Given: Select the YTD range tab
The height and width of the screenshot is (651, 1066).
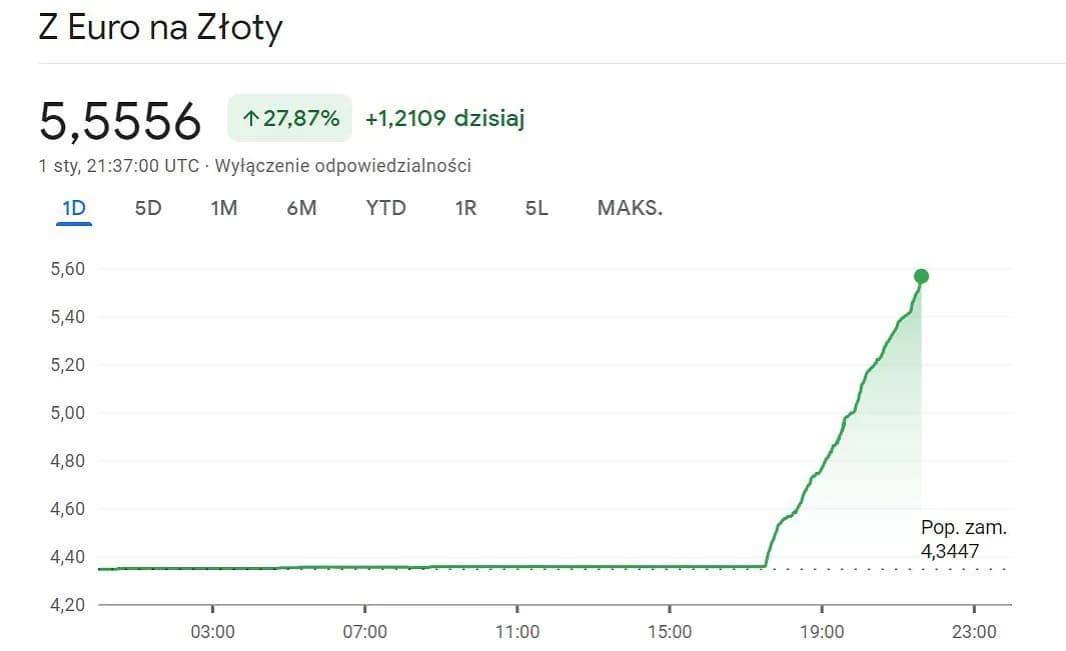Looking at the screenshot, I should pyautogui.click(x=386, y=208).
